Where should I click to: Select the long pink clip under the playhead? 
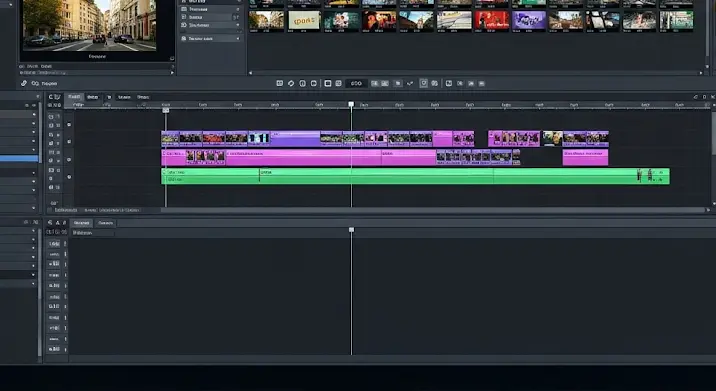(x=303, y=158)
